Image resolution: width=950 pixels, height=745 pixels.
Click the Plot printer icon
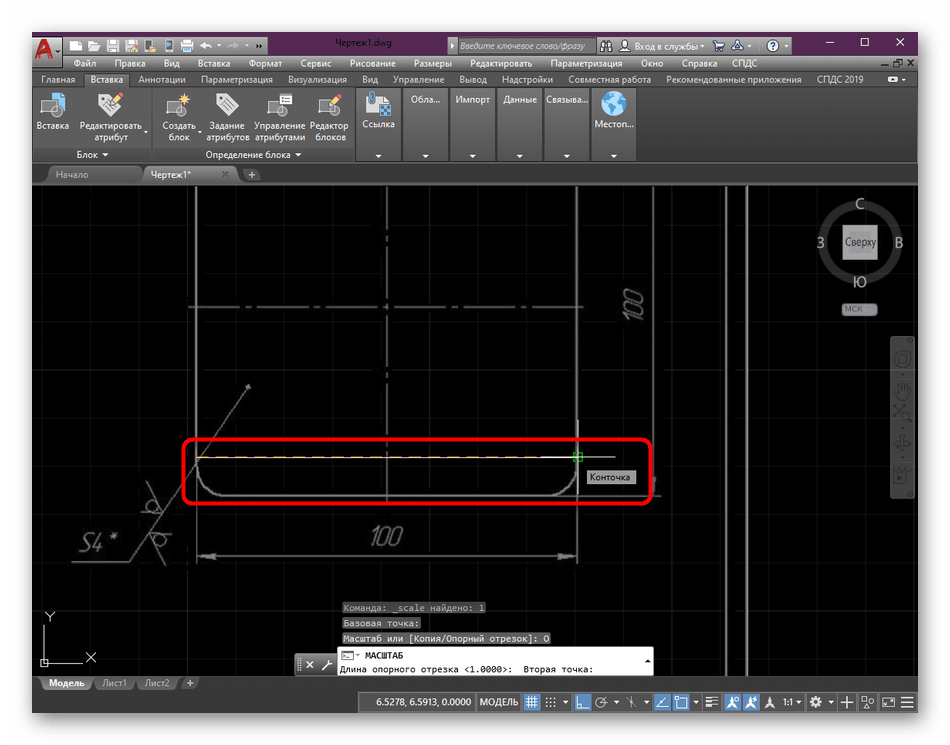pyautogui.click(x=187, y=45)
